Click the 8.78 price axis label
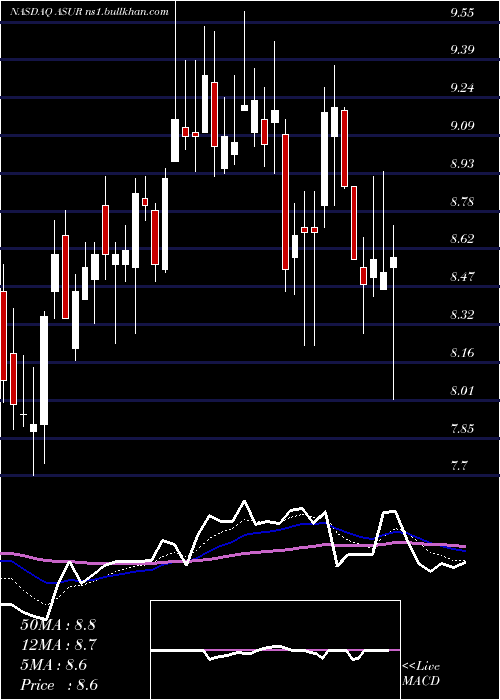 point(462,202)
